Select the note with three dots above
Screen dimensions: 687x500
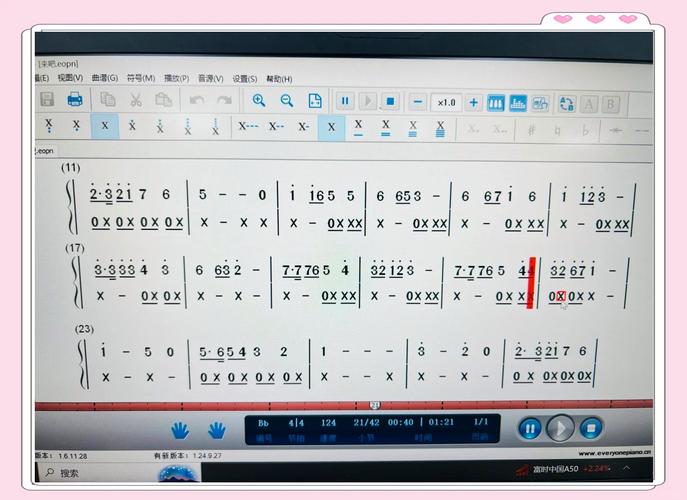pyautogui.click(x=188, y=126)
